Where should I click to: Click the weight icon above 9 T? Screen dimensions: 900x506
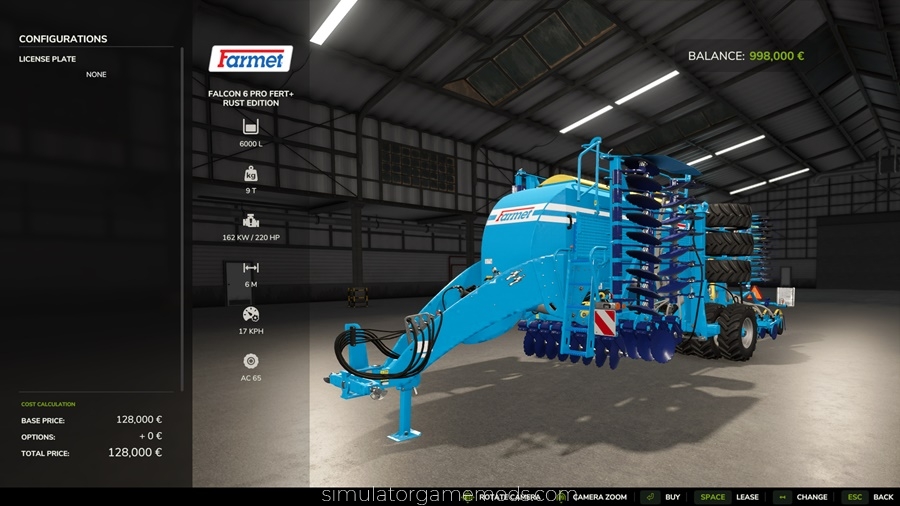(251, 173)
